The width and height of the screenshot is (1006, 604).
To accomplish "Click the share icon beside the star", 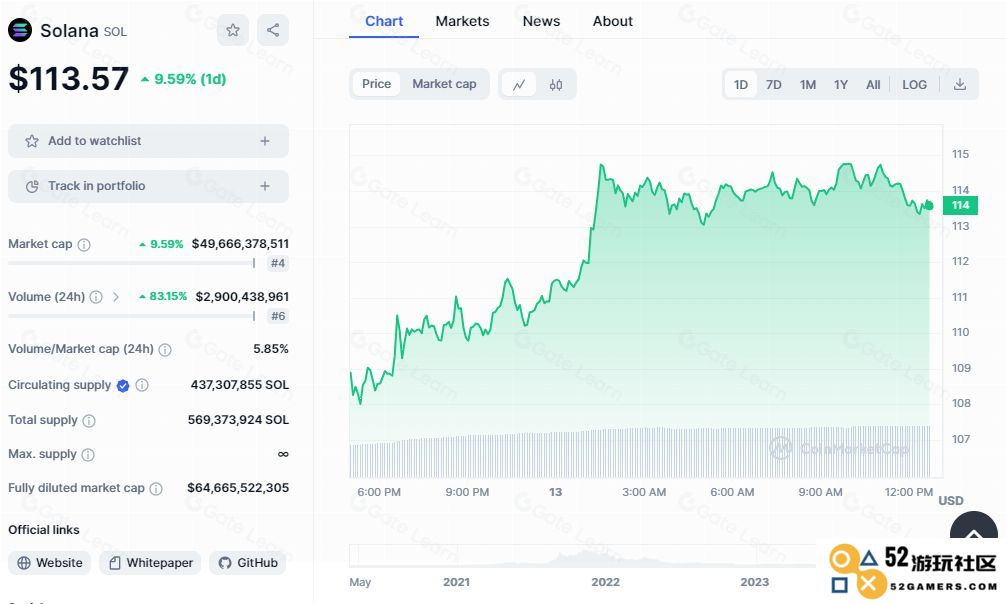I will [x=273, y=30].
